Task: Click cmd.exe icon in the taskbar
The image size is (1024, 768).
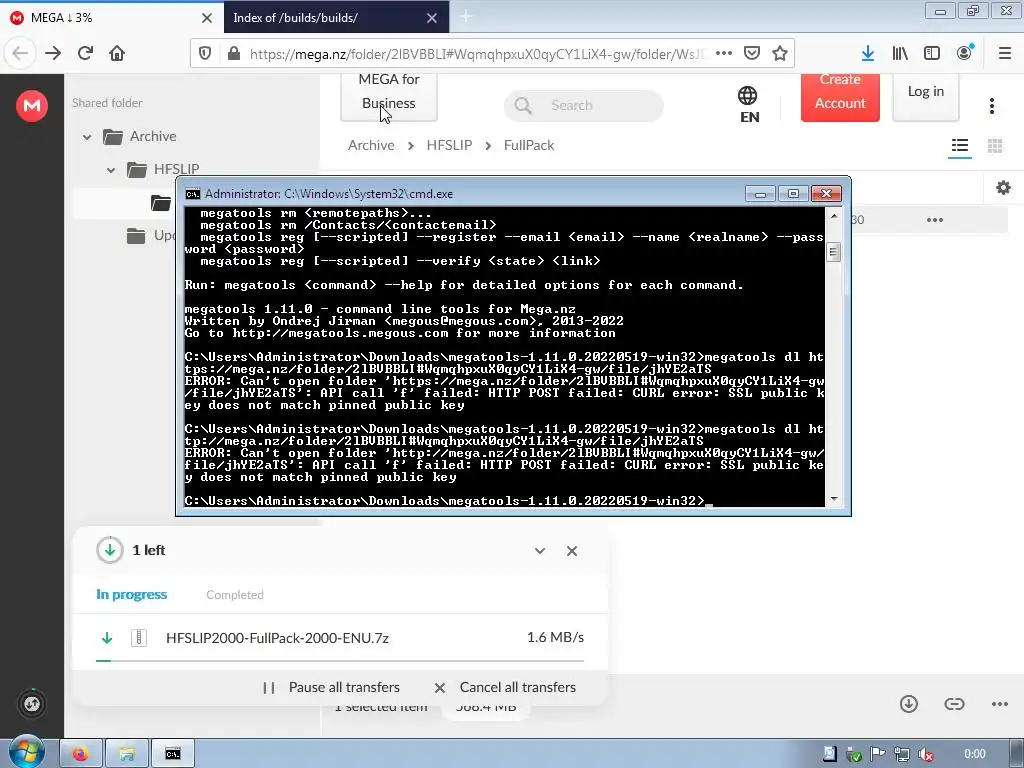Action: (x=172, y=754)
